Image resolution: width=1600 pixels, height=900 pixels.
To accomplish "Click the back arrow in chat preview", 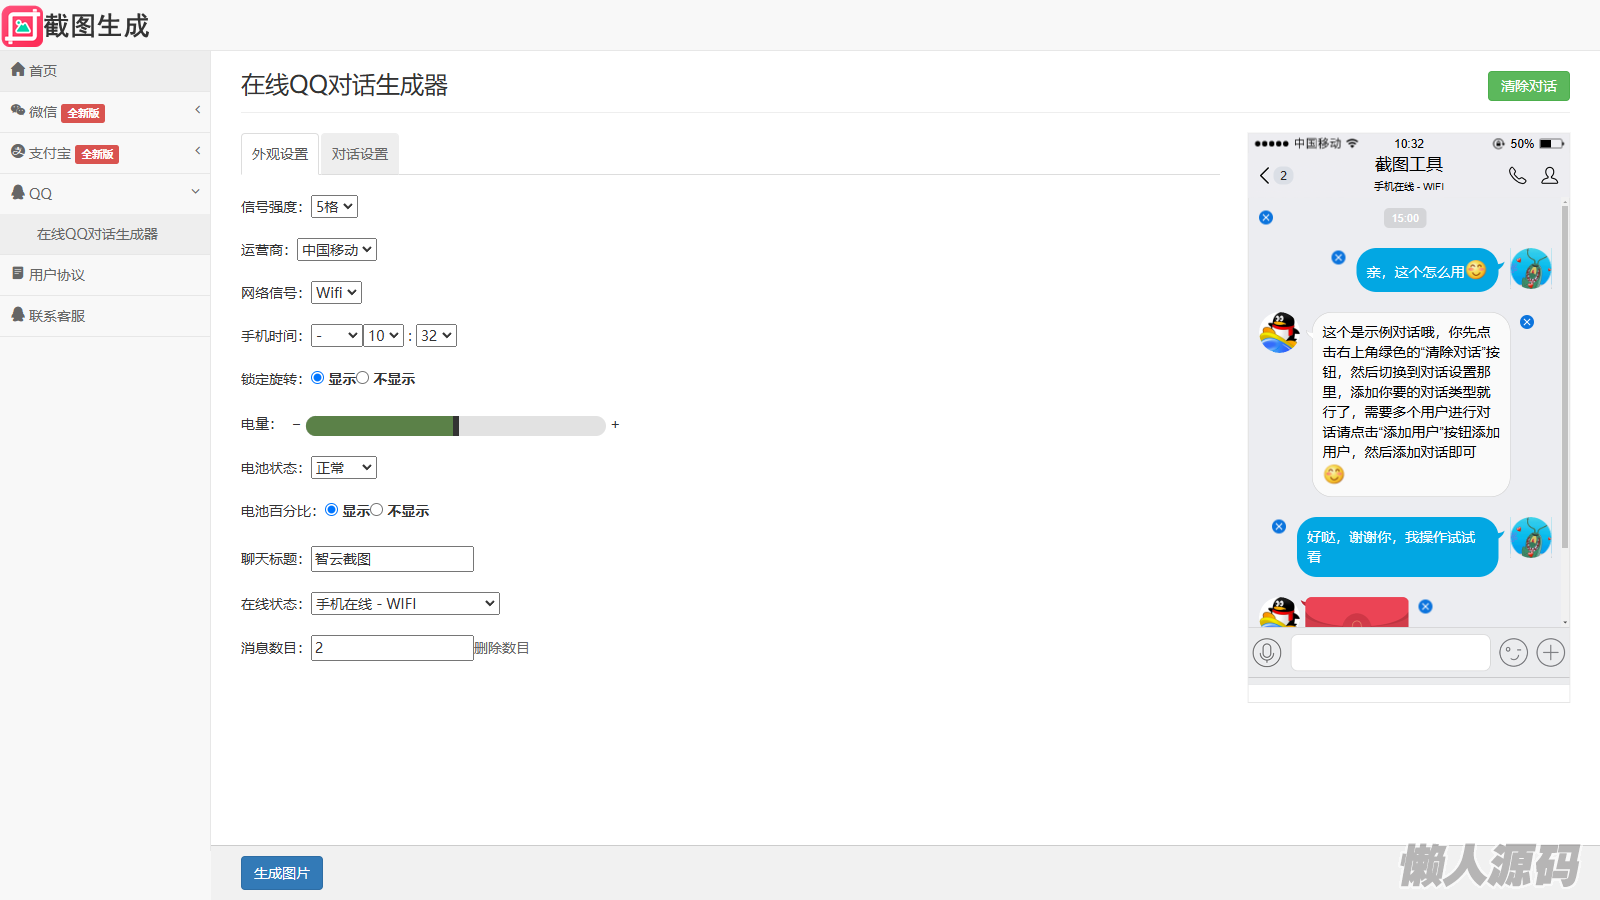I will 1265,176.
